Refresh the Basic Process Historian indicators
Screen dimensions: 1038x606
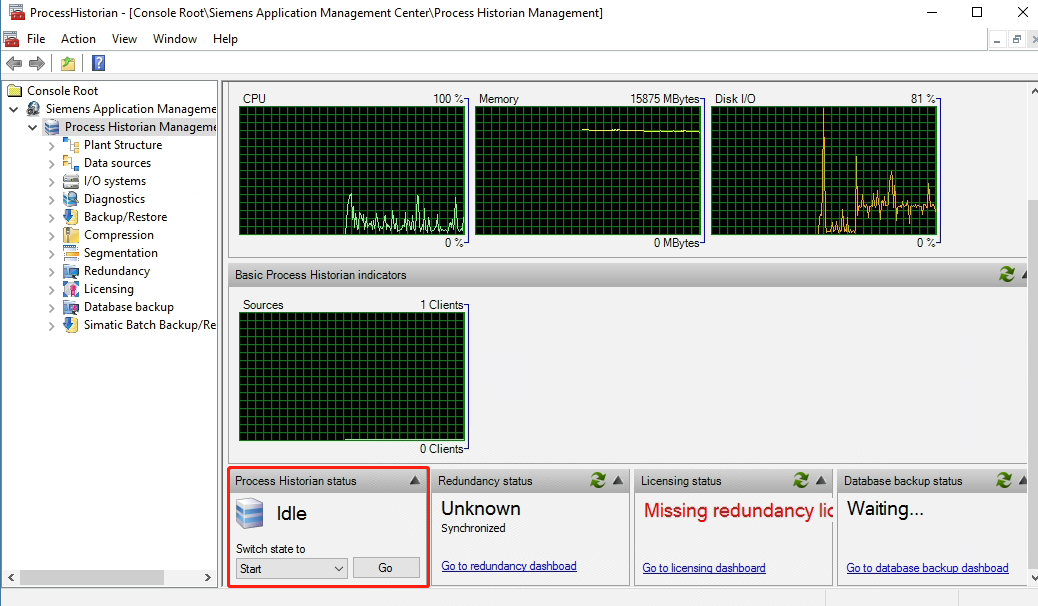(1007, 274)
